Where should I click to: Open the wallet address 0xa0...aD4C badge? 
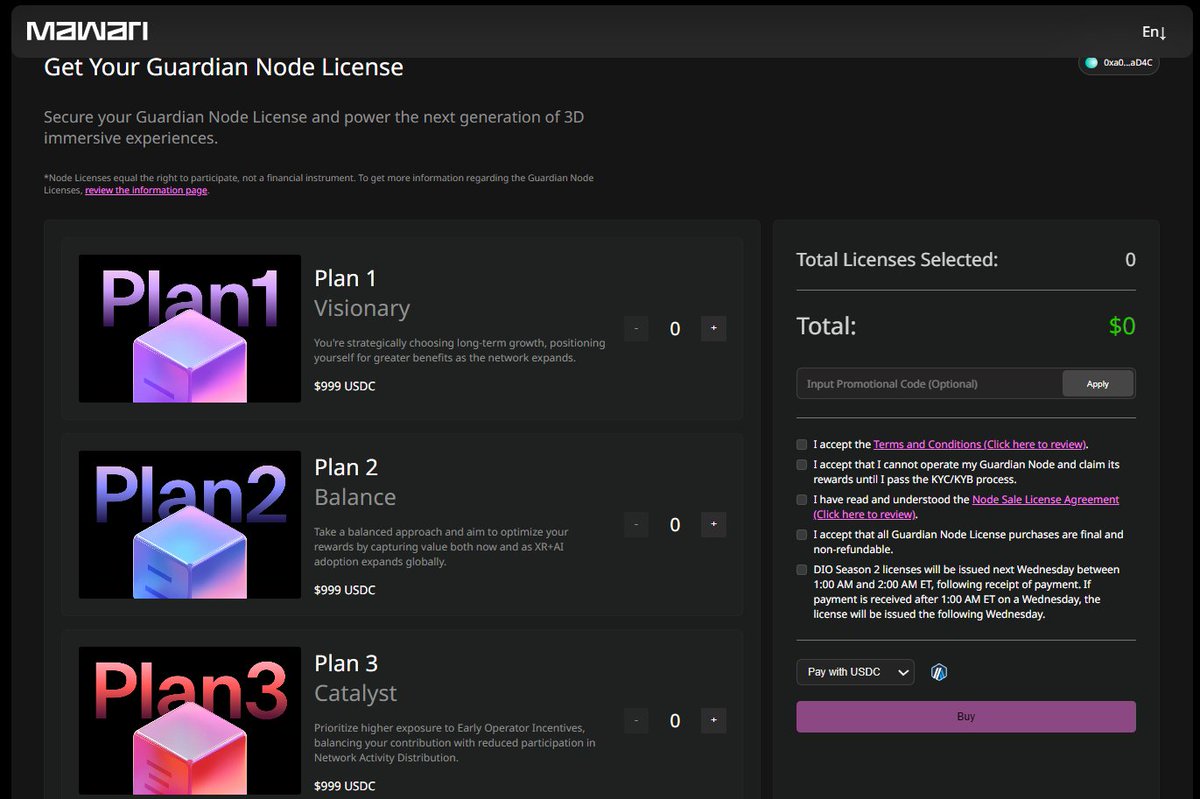[1119, 63]
